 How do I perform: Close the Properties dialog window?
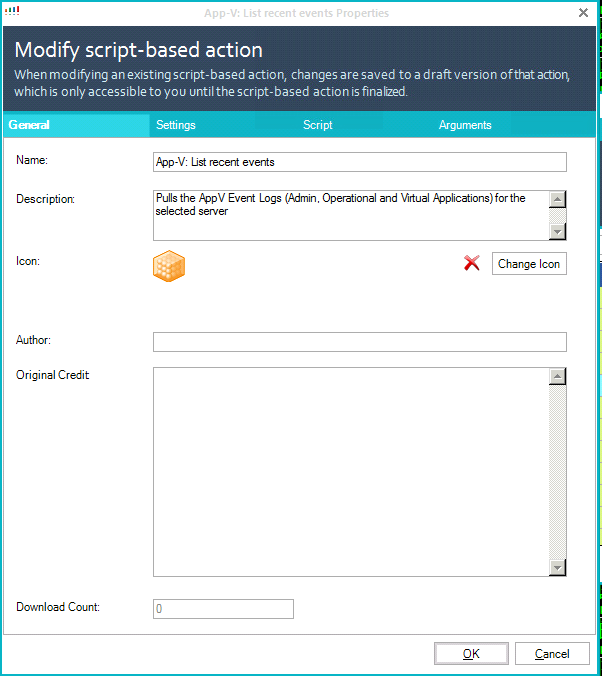coord(583,13)
